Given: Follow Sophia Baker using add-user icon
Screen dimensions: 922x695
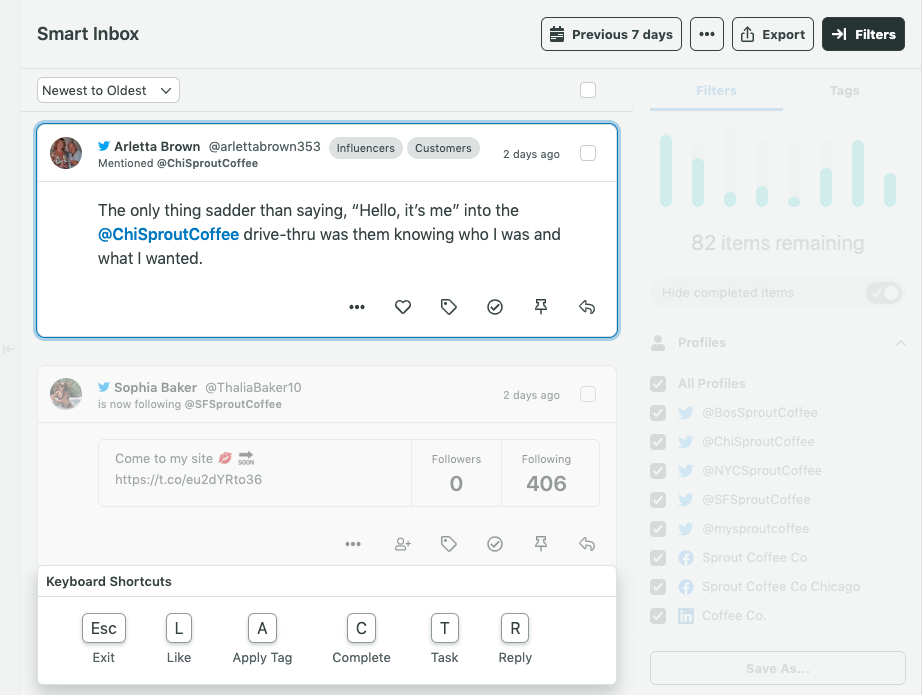Looking at the screenshot, I should point(403,544).
